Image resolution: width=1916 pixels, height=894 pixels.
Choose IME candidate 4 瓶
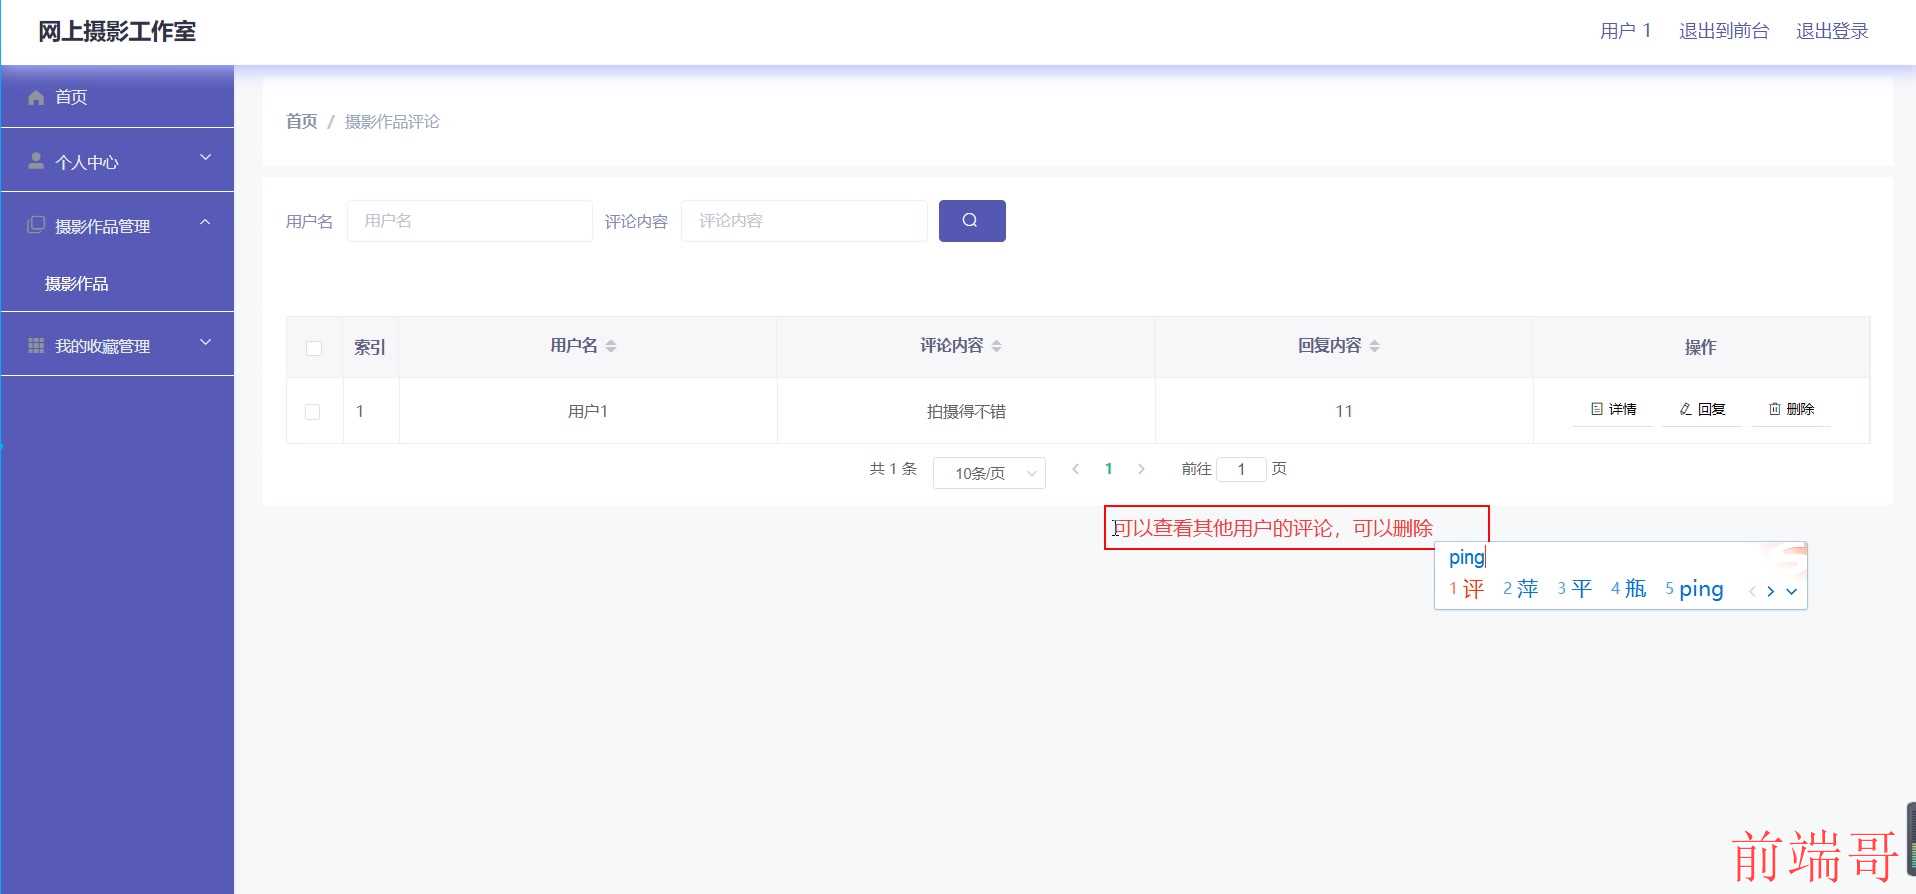[x=1628, y=589]
